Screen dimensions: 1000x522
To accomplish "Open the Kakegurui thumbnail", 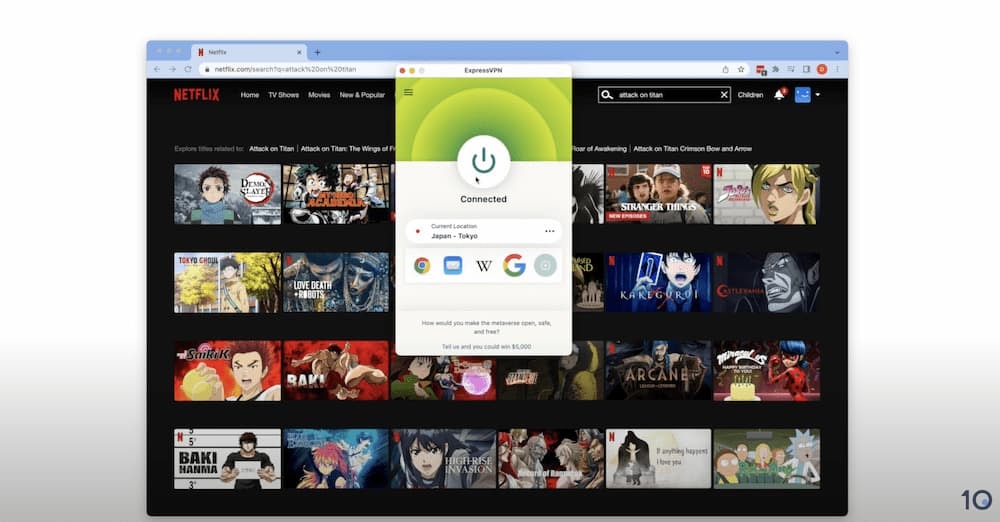I will (658, 282).
